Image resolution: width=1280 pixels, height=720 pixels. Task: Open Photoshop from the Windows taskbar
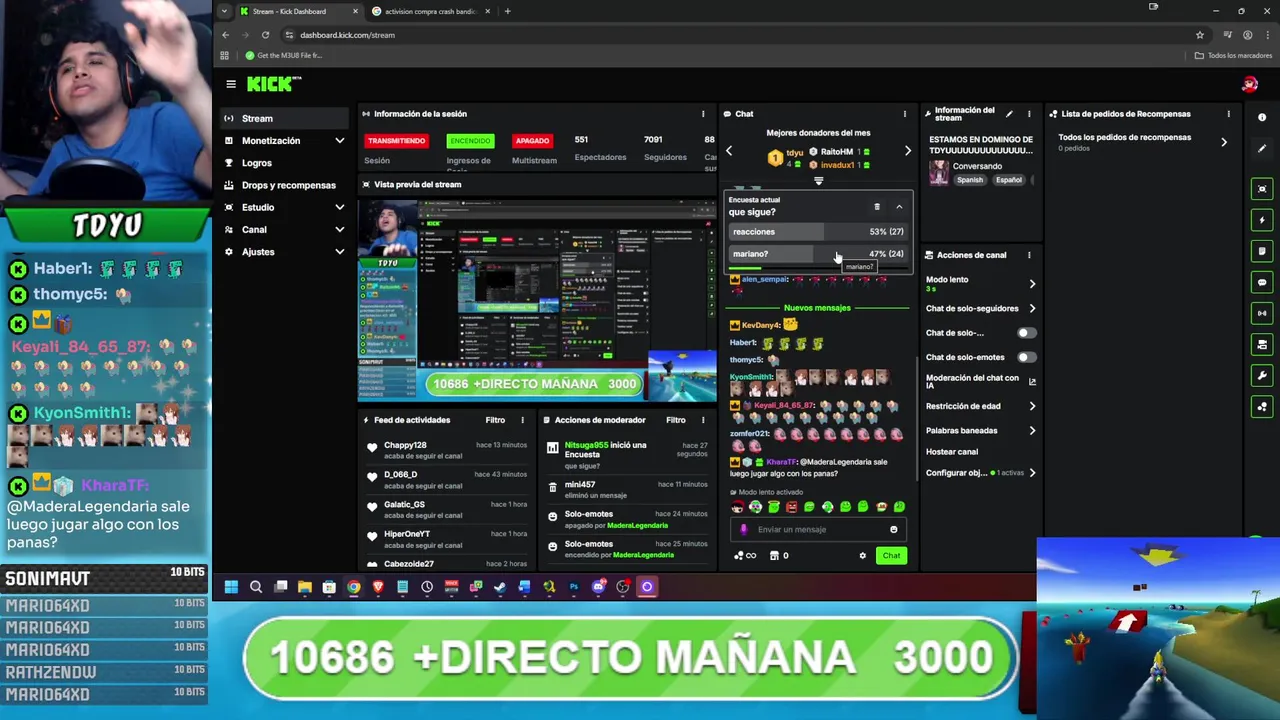(574, 587)
